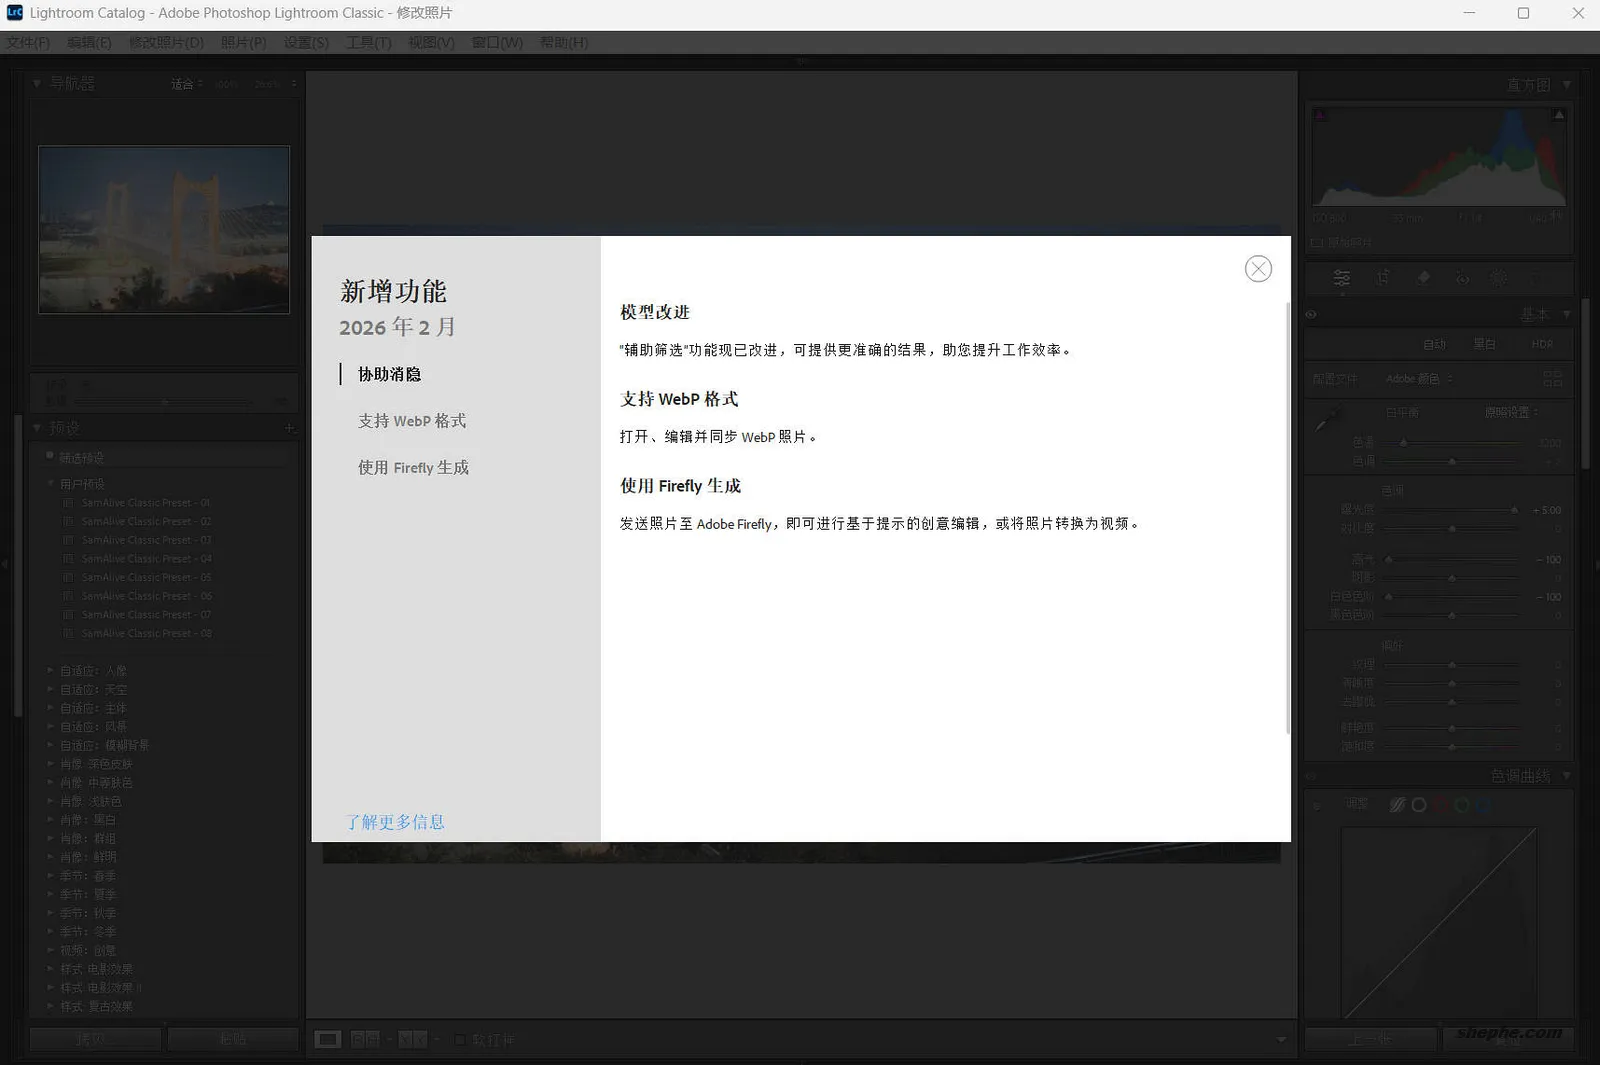
Task: Click the 了解更多信息 link
Action: pyautogui.click(x=395, y=822)
